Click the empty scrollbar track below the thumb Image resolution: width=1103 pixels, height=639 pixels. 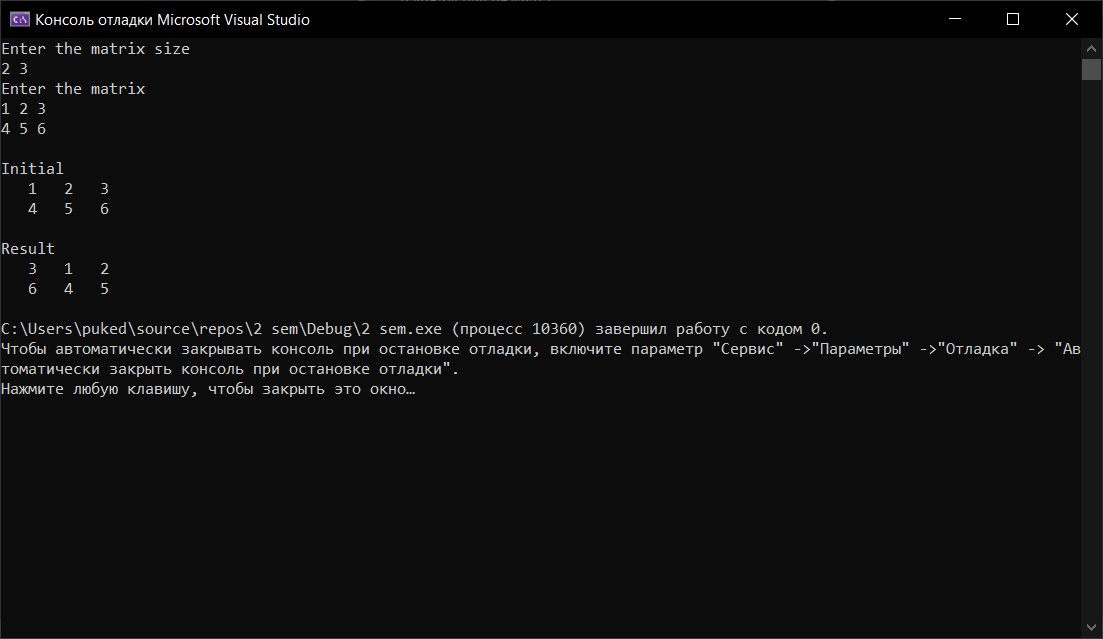(x=1091, y=350)
